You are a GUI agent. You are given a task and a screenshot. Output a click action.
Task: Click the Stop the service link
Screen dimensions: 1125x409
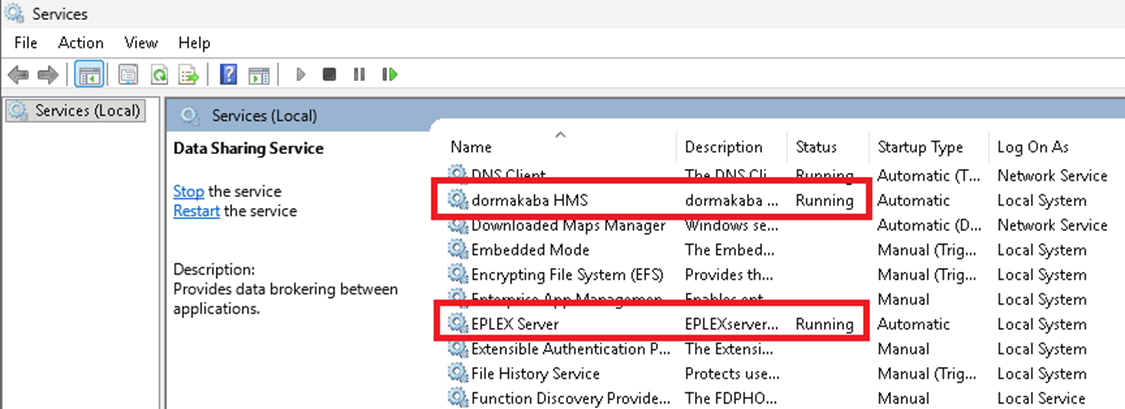[188, 191]
